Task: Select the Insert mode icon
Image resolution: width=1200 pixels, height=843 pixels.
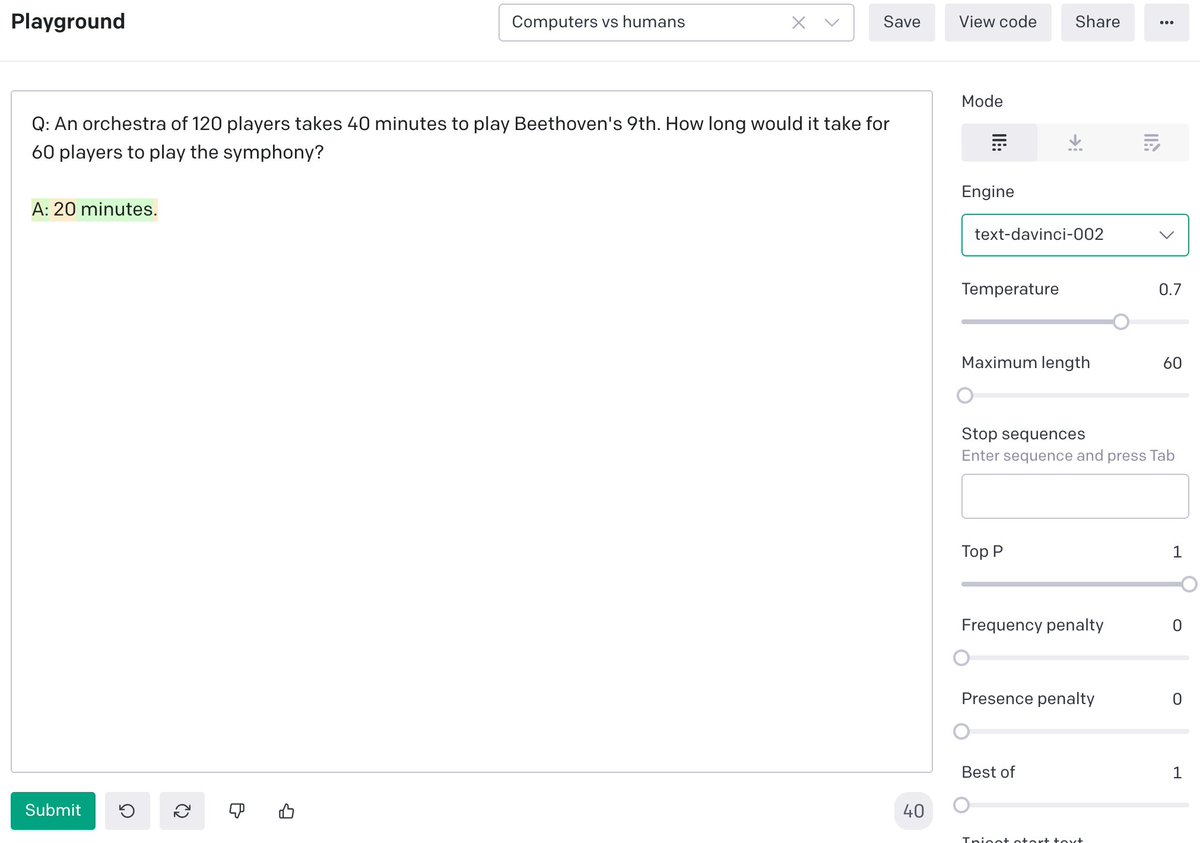Action: pos(1075,143)
